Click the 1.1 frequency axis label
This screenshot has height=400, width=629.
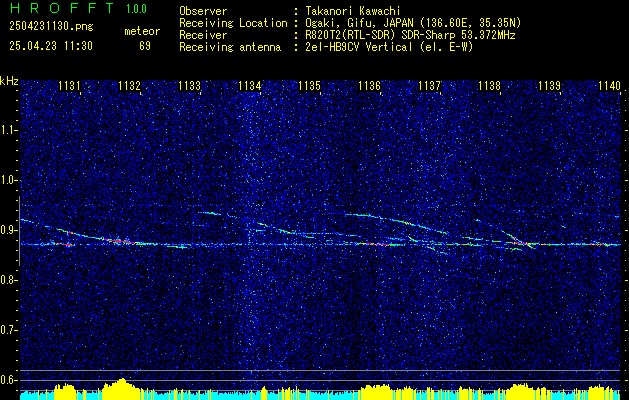pos(9,130)
